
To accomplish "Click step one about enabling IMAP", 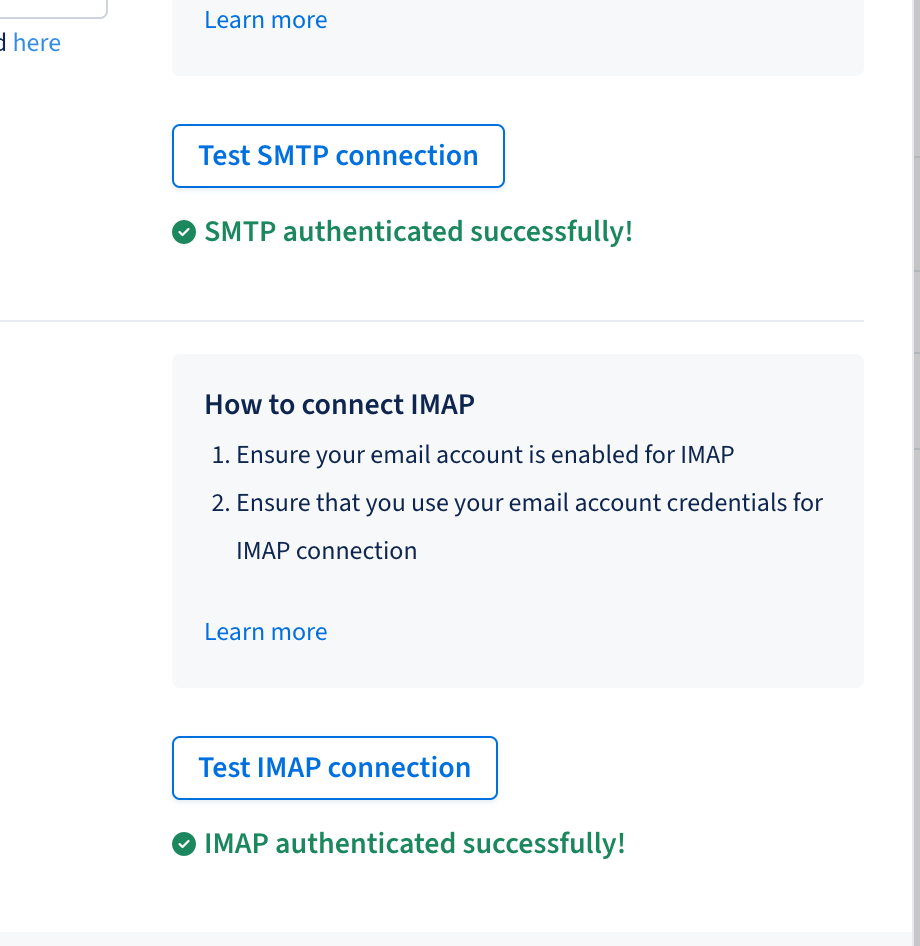I will point(485,455).
